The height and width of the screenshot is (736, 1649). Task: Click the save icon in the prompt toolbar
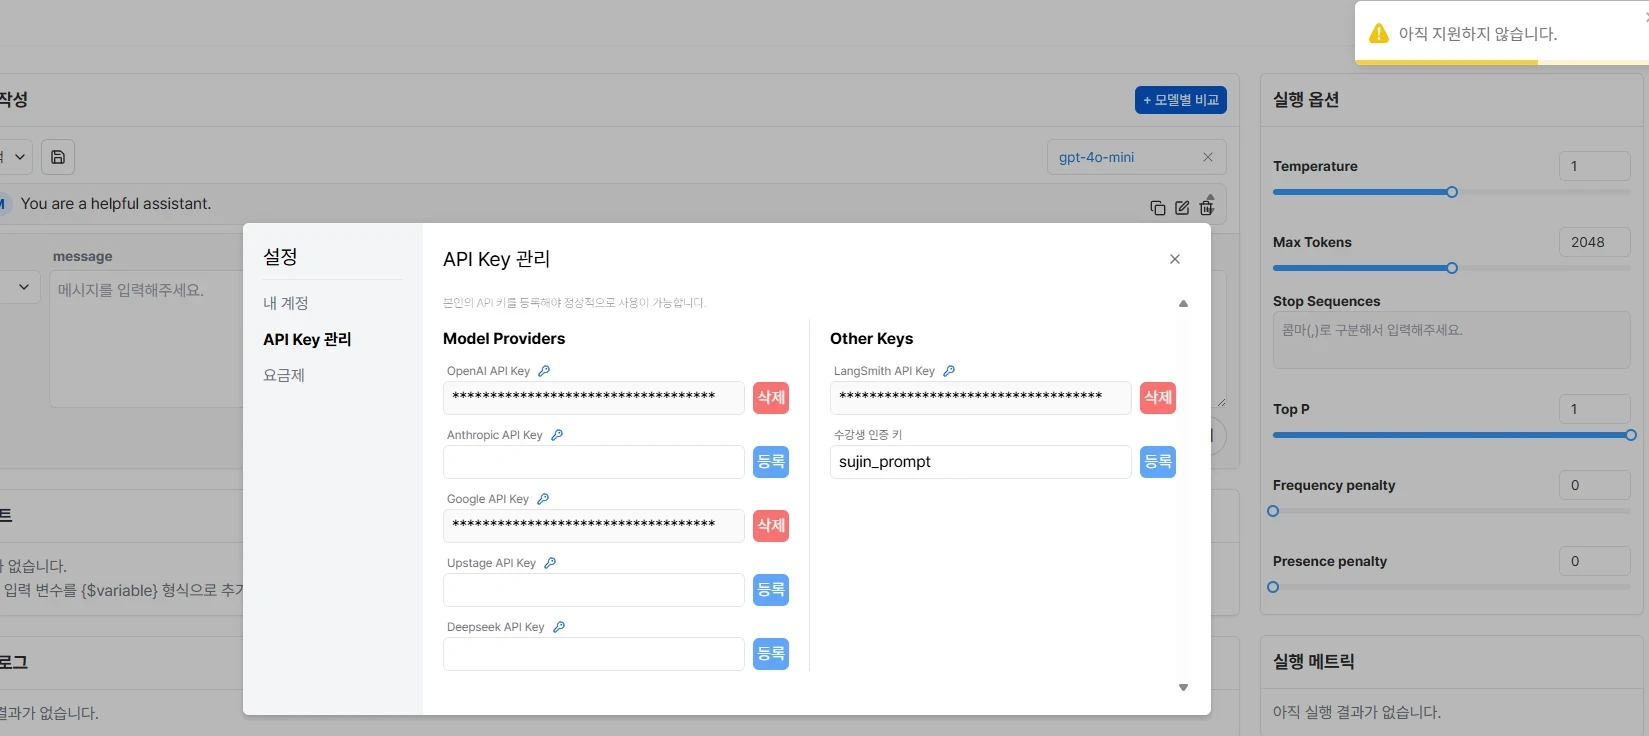[58, 157]
